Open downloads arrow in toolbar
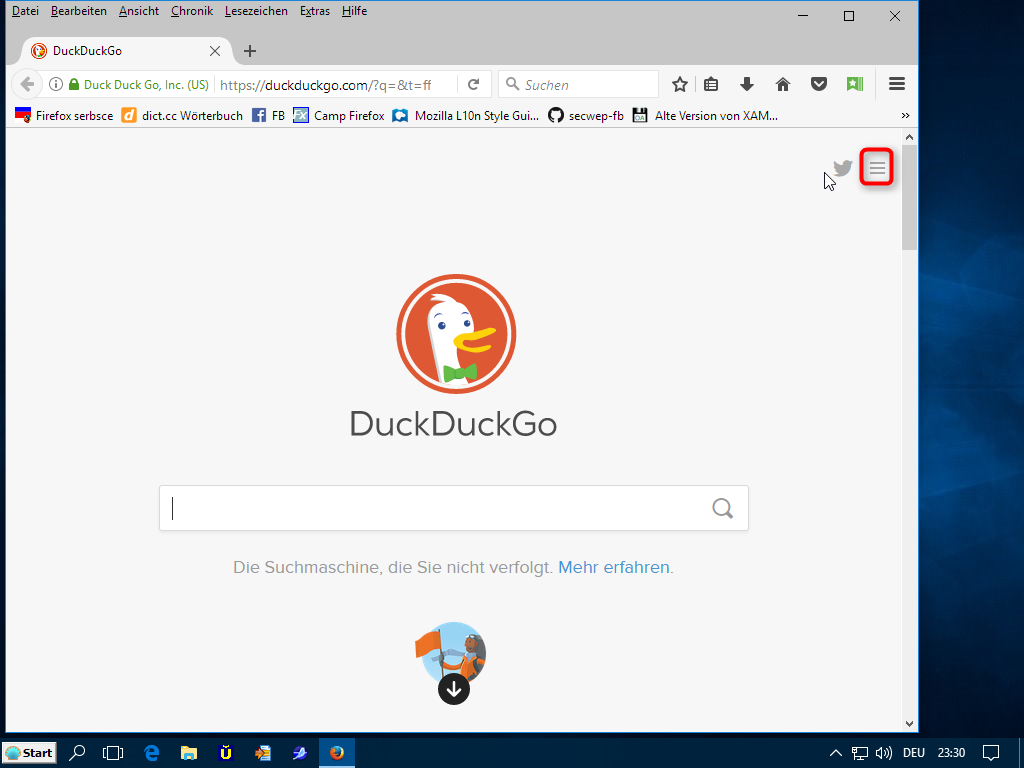1024x768 pixels. click(747, 84)
